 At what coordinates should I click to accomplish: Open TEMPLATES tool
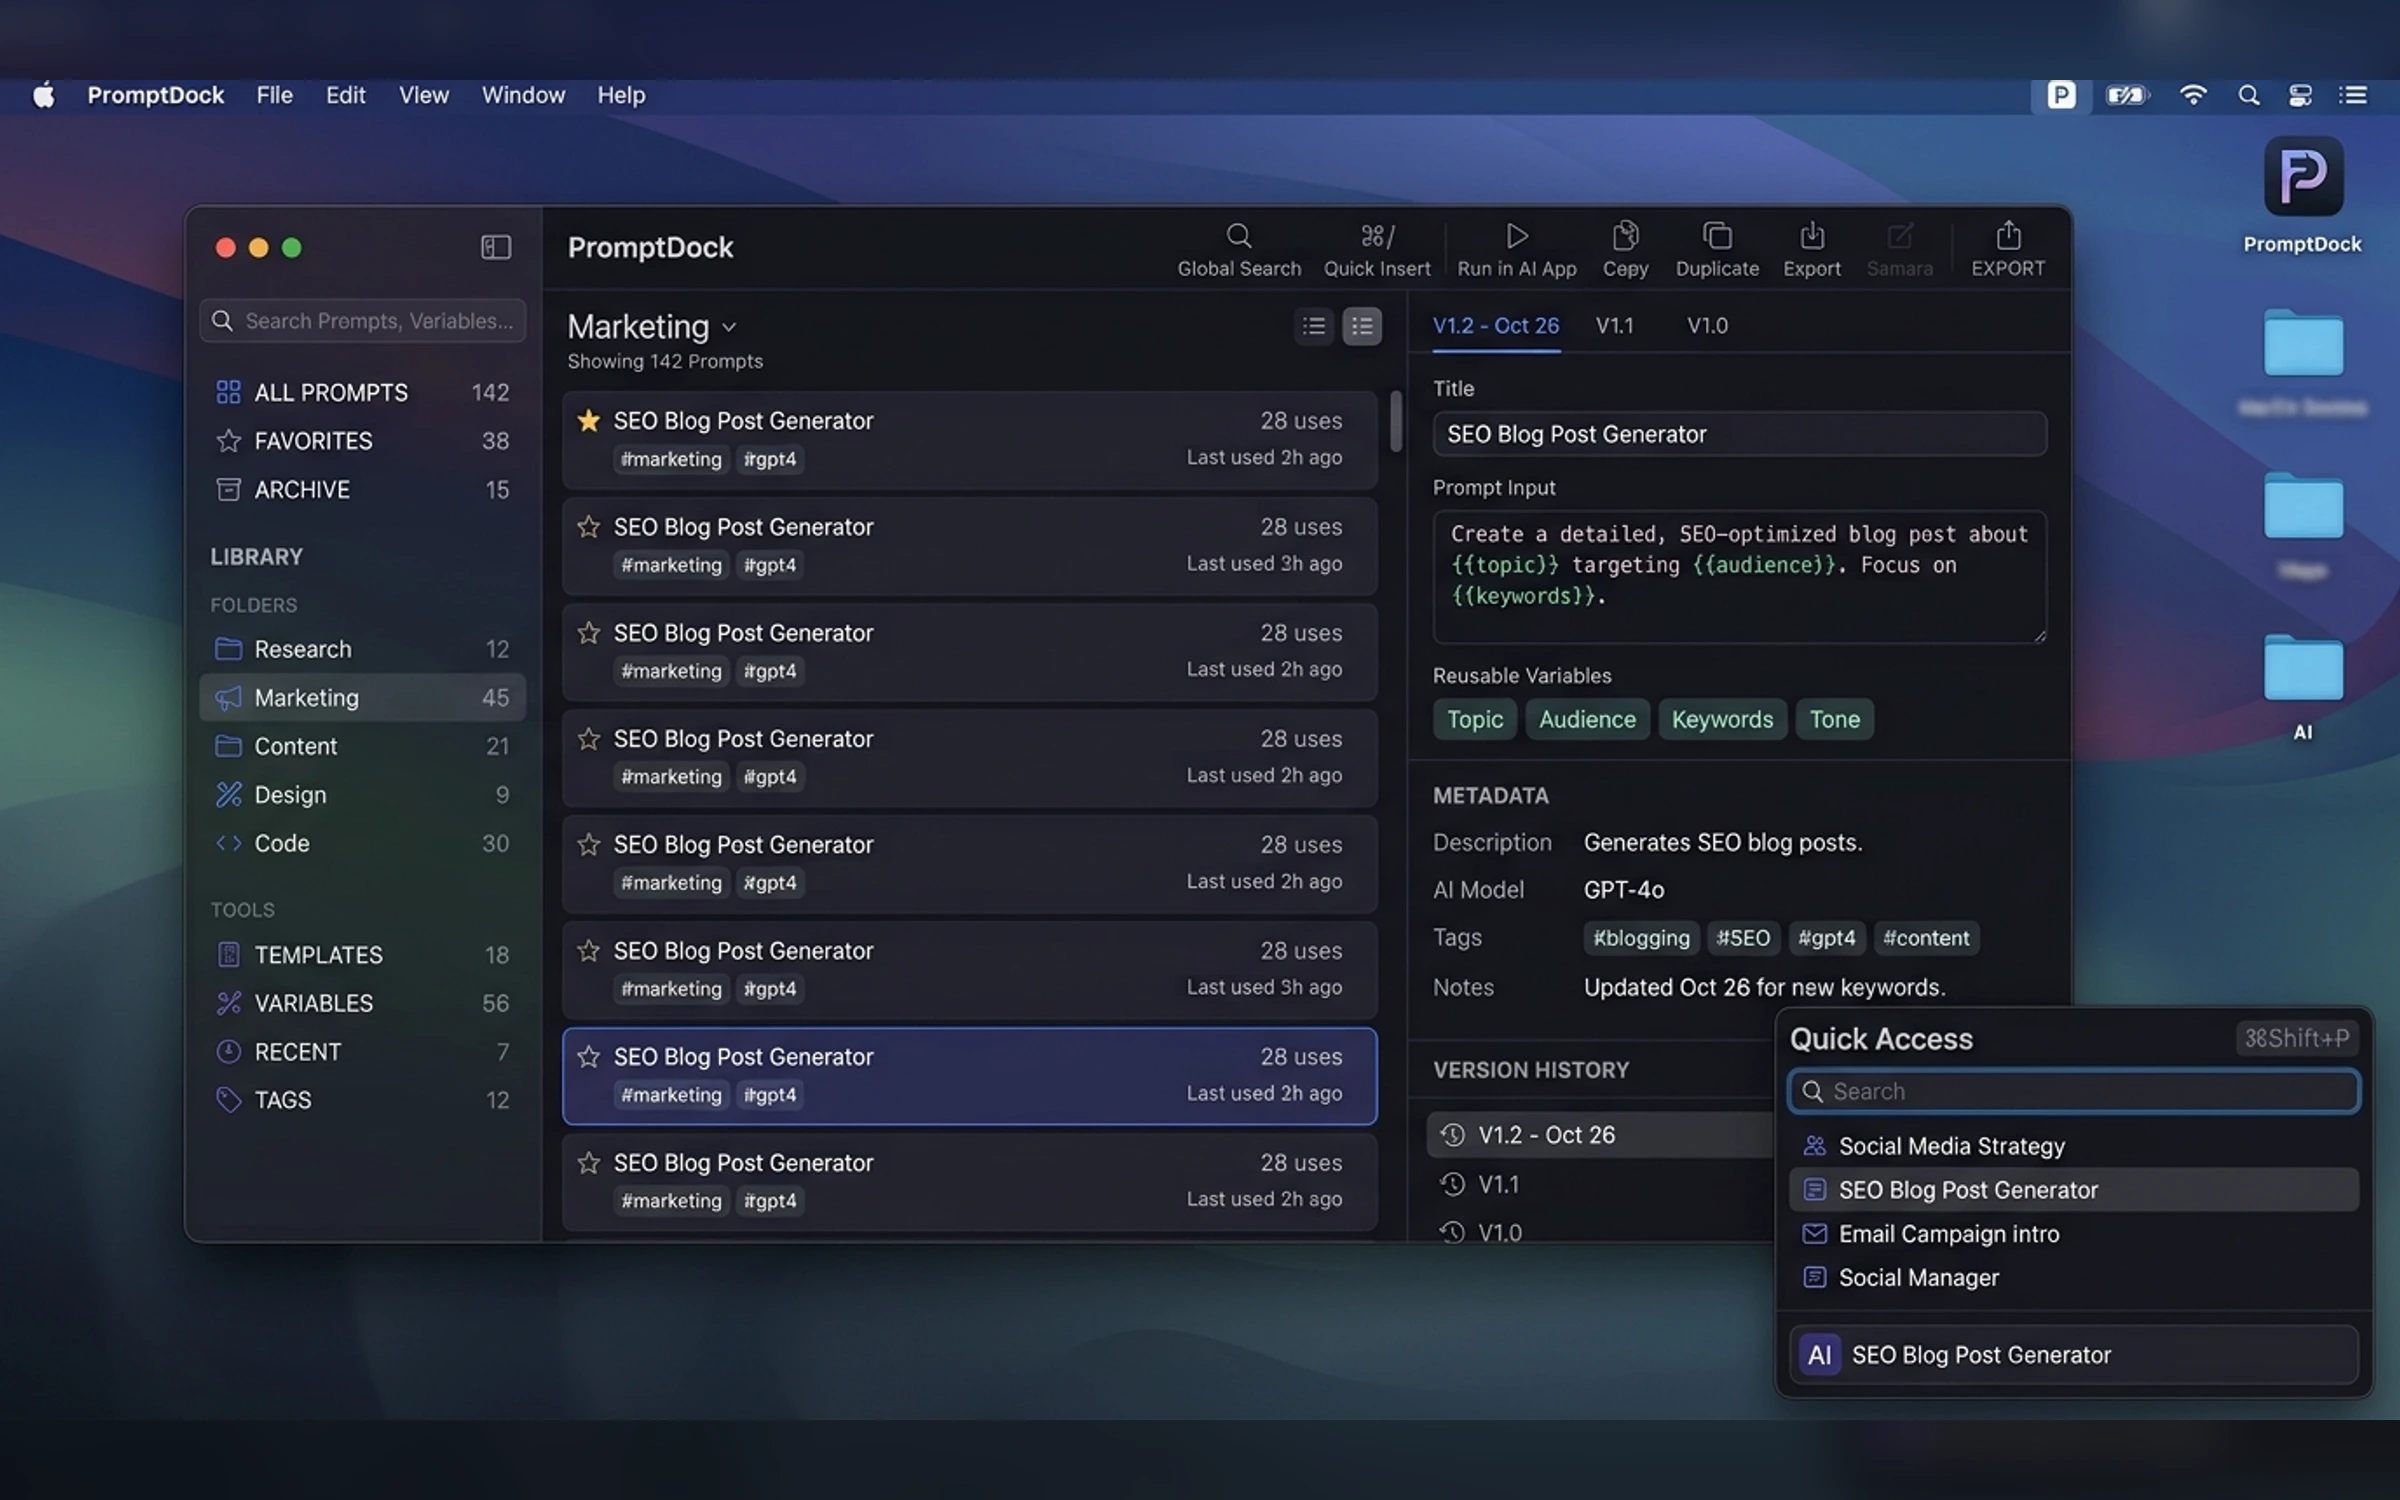point(362,955)
